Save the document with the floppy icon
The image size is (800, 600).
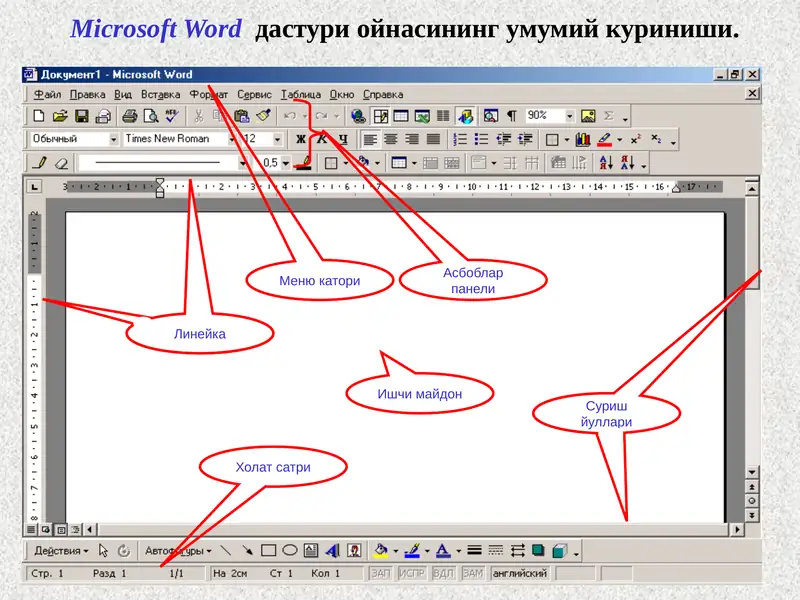(82, 116)
